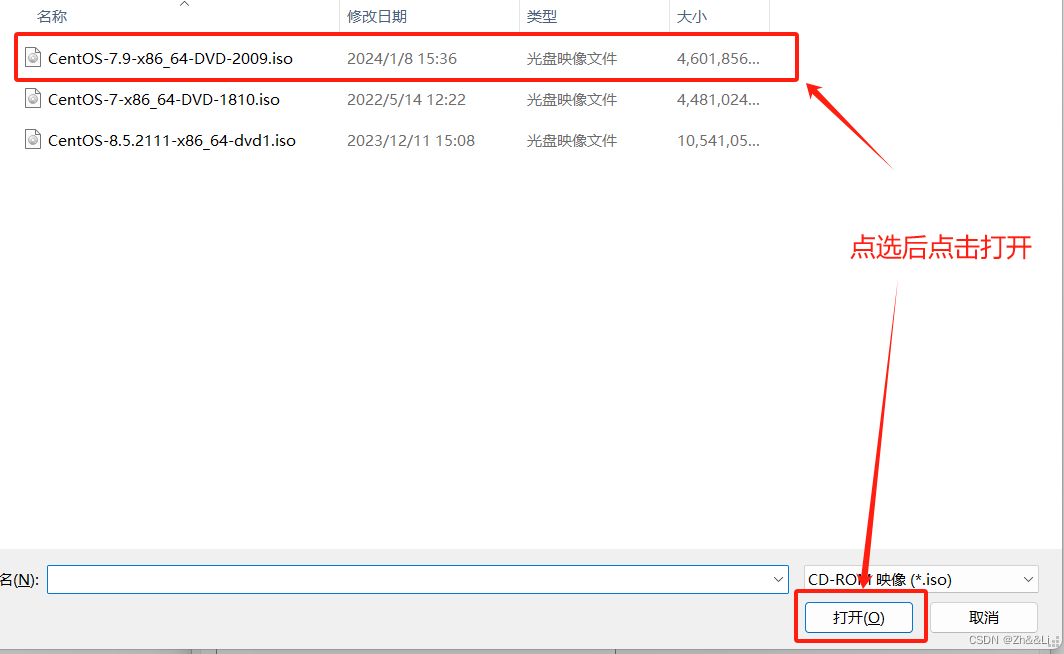This screenshot has height=654, width=1064.
Task: Click the size value 4,601,856...
Action: (x=718, y=58)
